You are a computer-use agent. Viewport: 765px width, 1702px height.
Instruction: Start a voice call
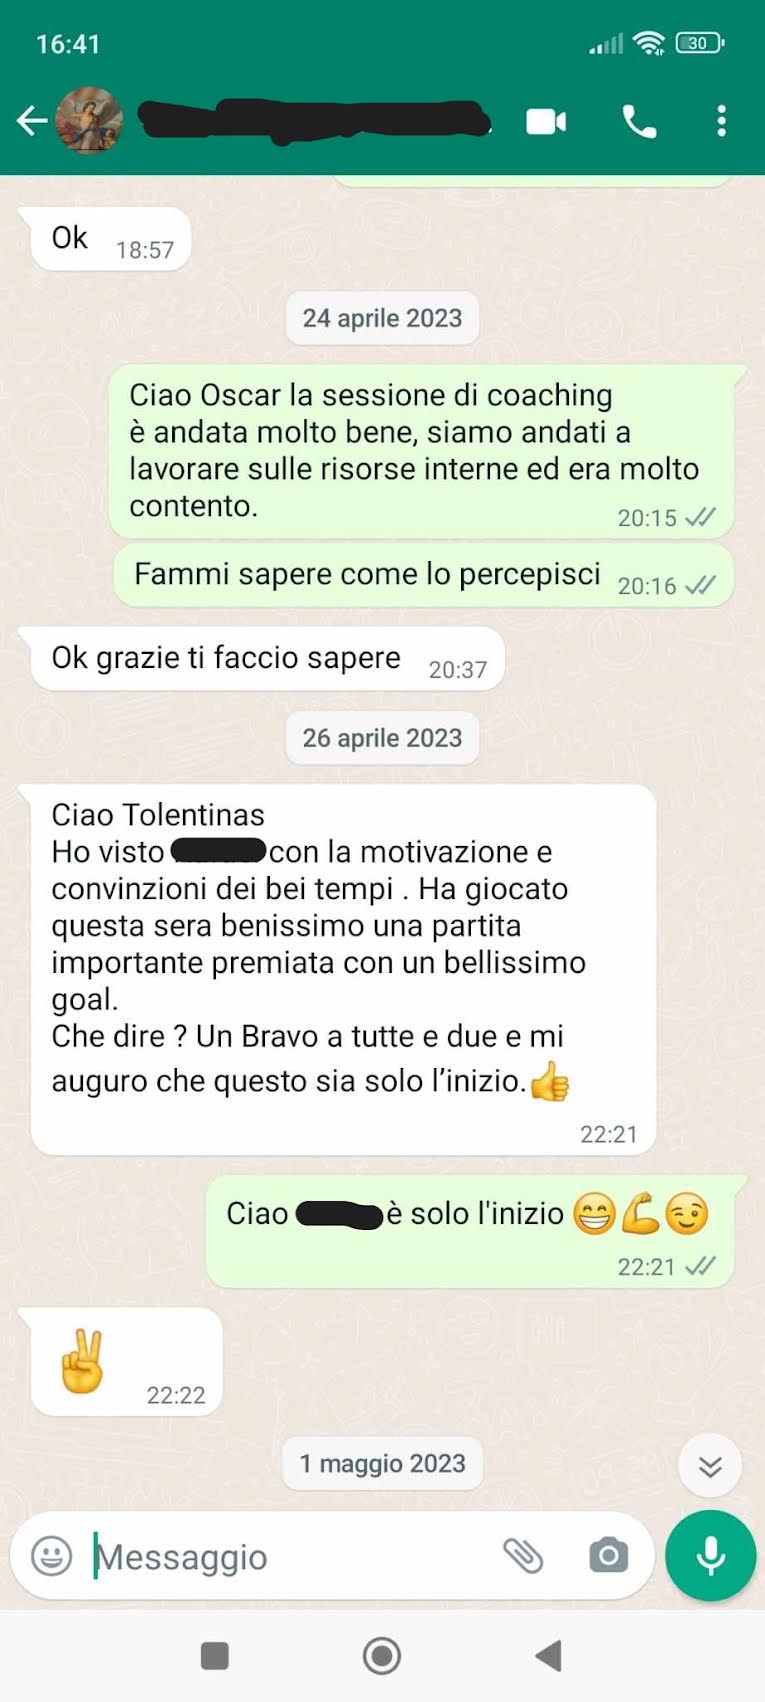(x=640, y=121)
